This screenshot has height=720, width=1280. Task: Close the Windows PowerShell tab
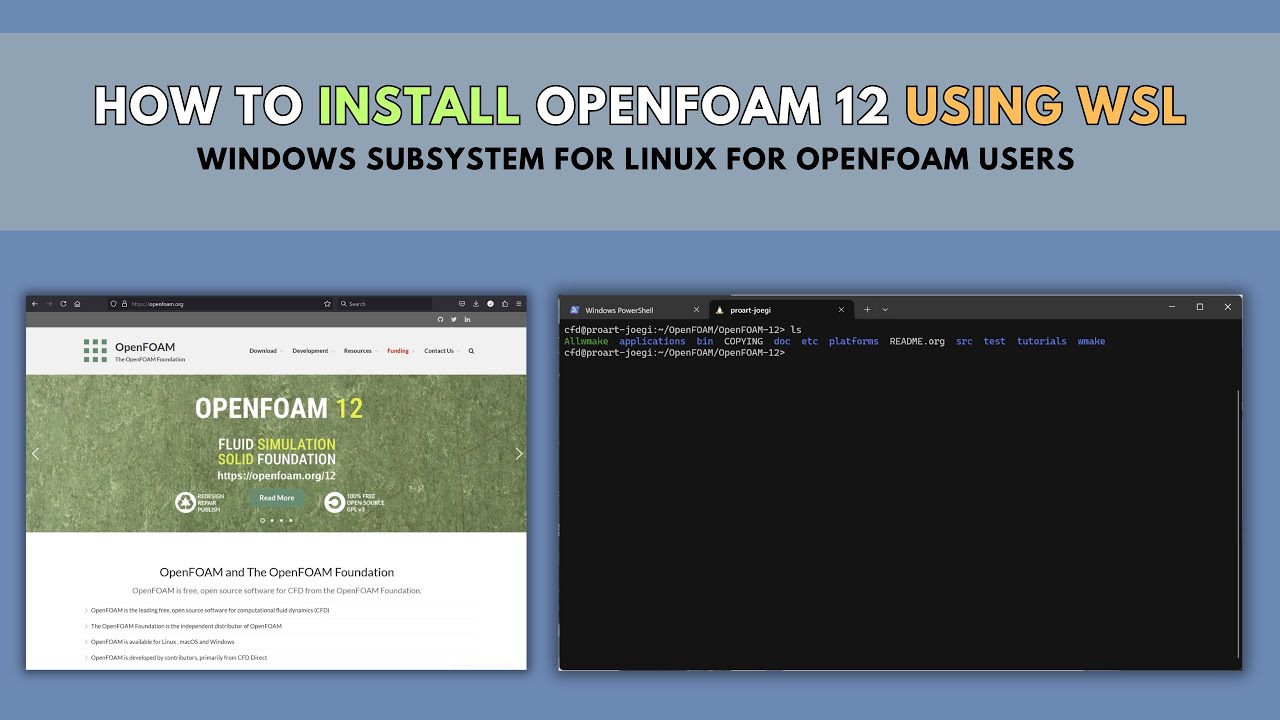point(697,310)
